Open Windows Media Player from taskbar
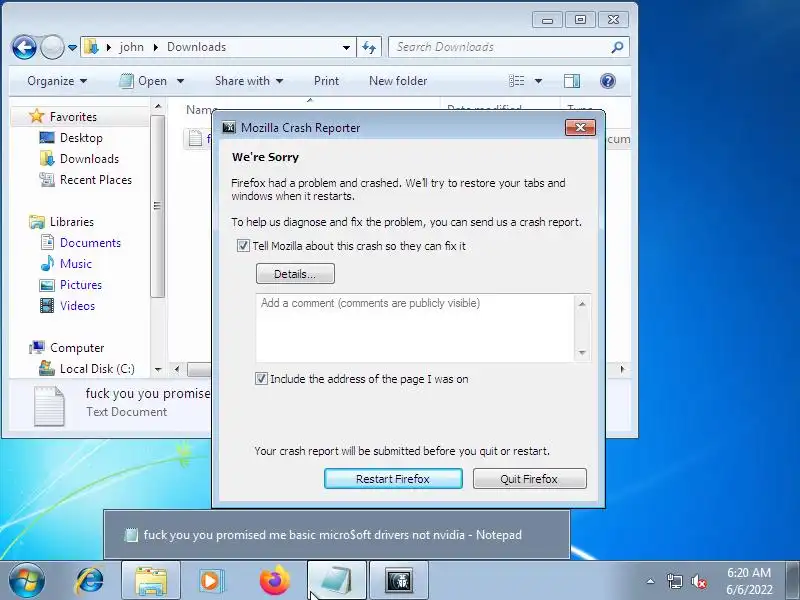The image size is (800, 600). [211, 581]
